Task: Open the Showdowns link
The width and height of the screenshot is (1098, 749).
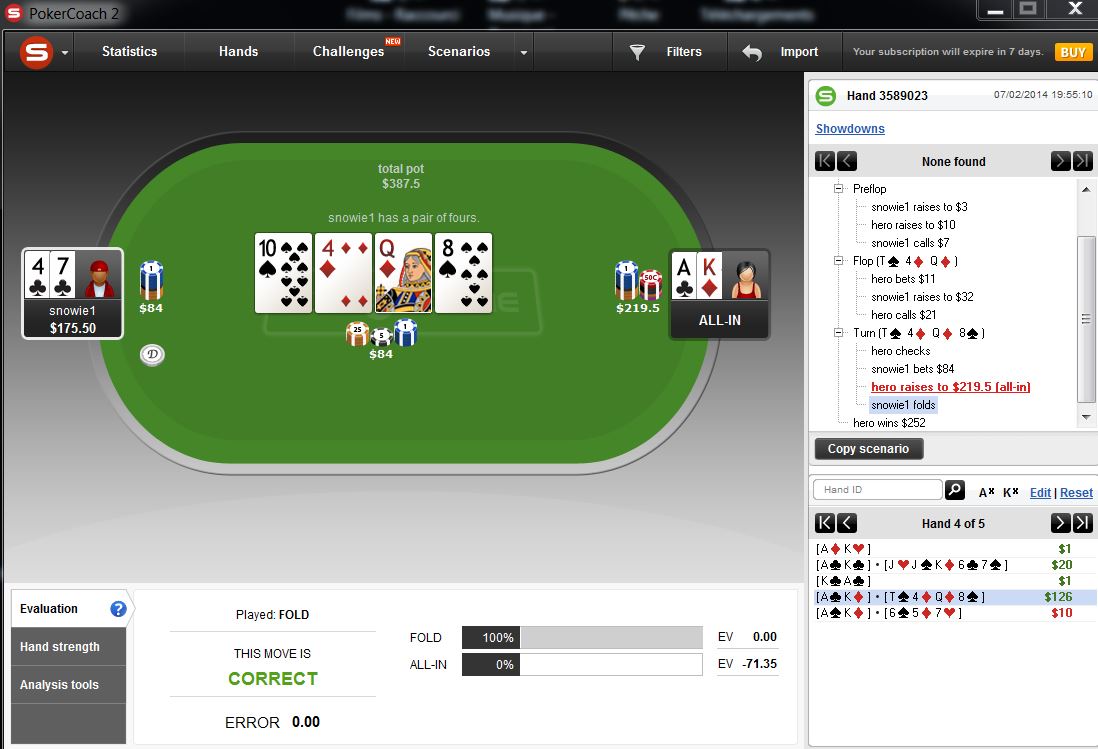Action: pyautogui.click(x=850, y=129)
